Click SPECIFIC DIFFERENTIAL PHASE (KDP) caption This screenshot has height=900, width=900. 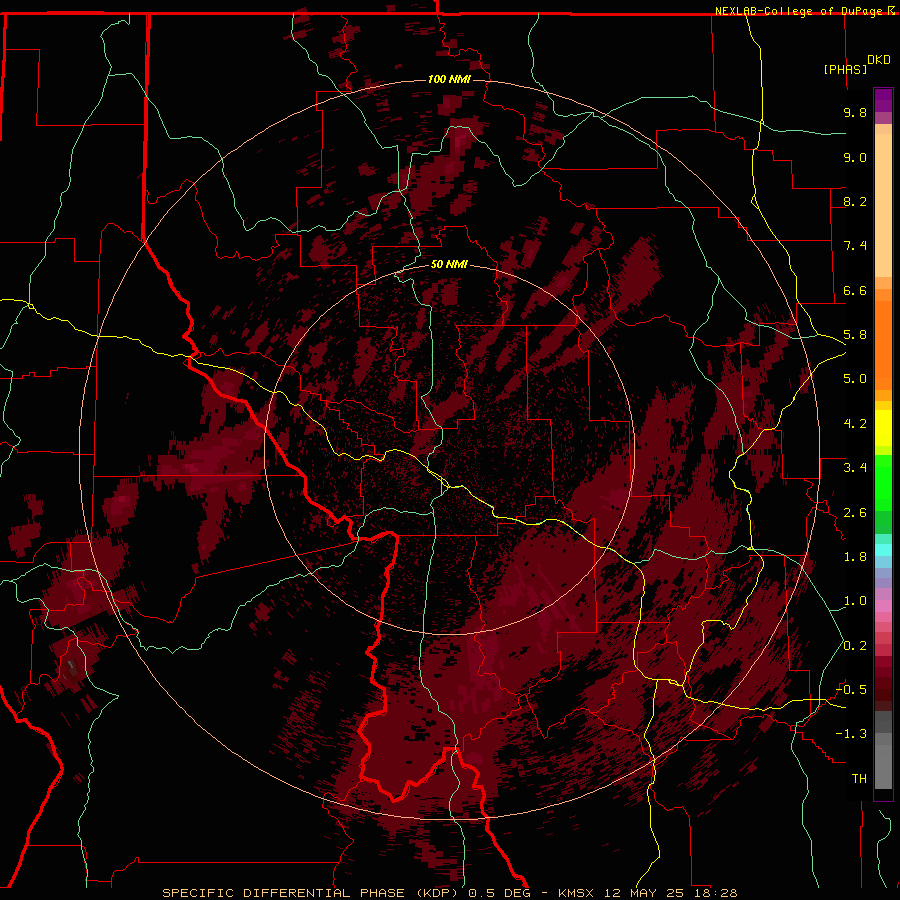coord(309,893)
